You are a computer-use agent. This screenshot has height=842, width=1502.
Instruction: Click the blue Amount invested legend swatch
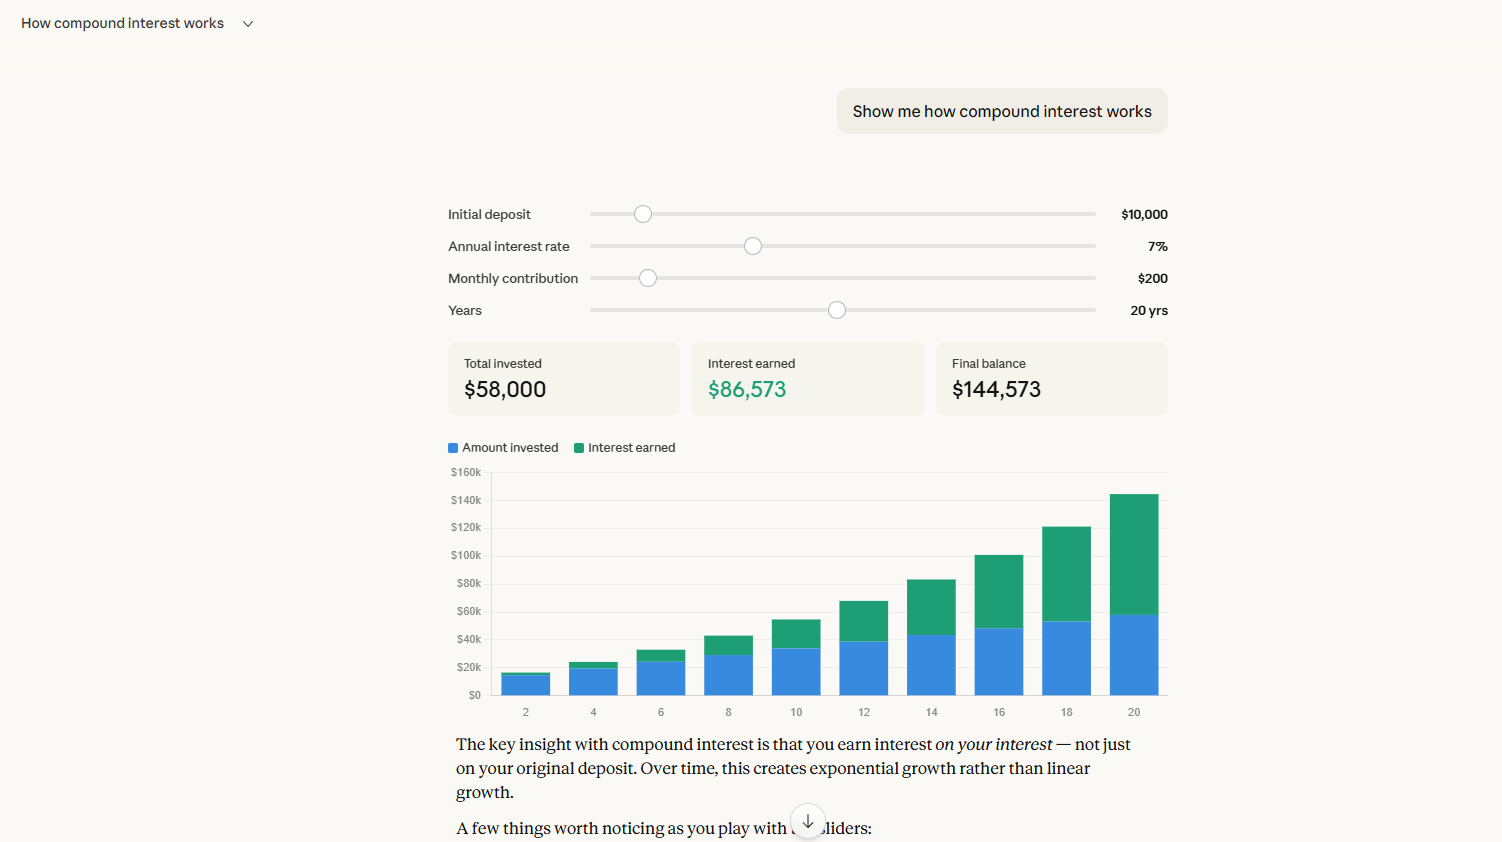tap(453, 448)
